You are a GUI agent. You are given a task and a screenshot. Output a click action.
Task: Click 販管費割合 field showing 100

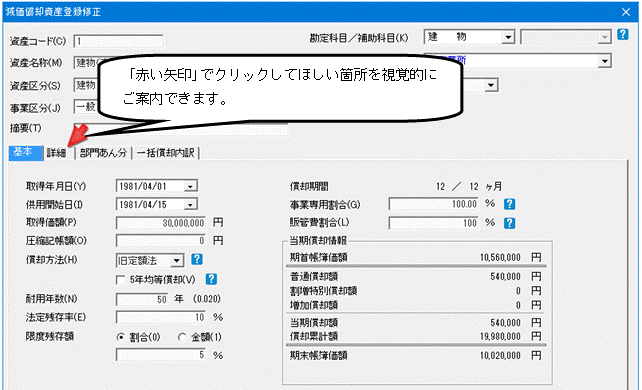(434, 223)
